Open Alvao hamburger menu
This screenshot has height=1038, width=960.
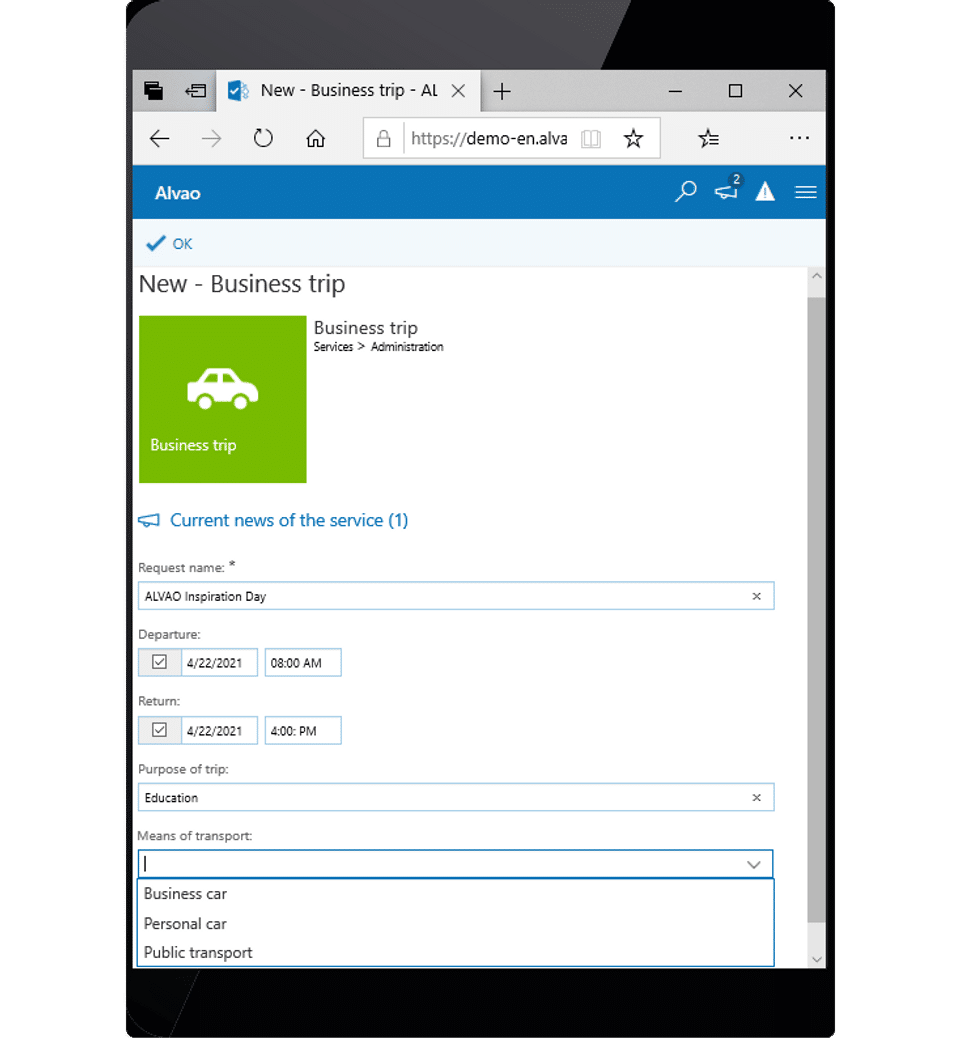click(805, 192)
